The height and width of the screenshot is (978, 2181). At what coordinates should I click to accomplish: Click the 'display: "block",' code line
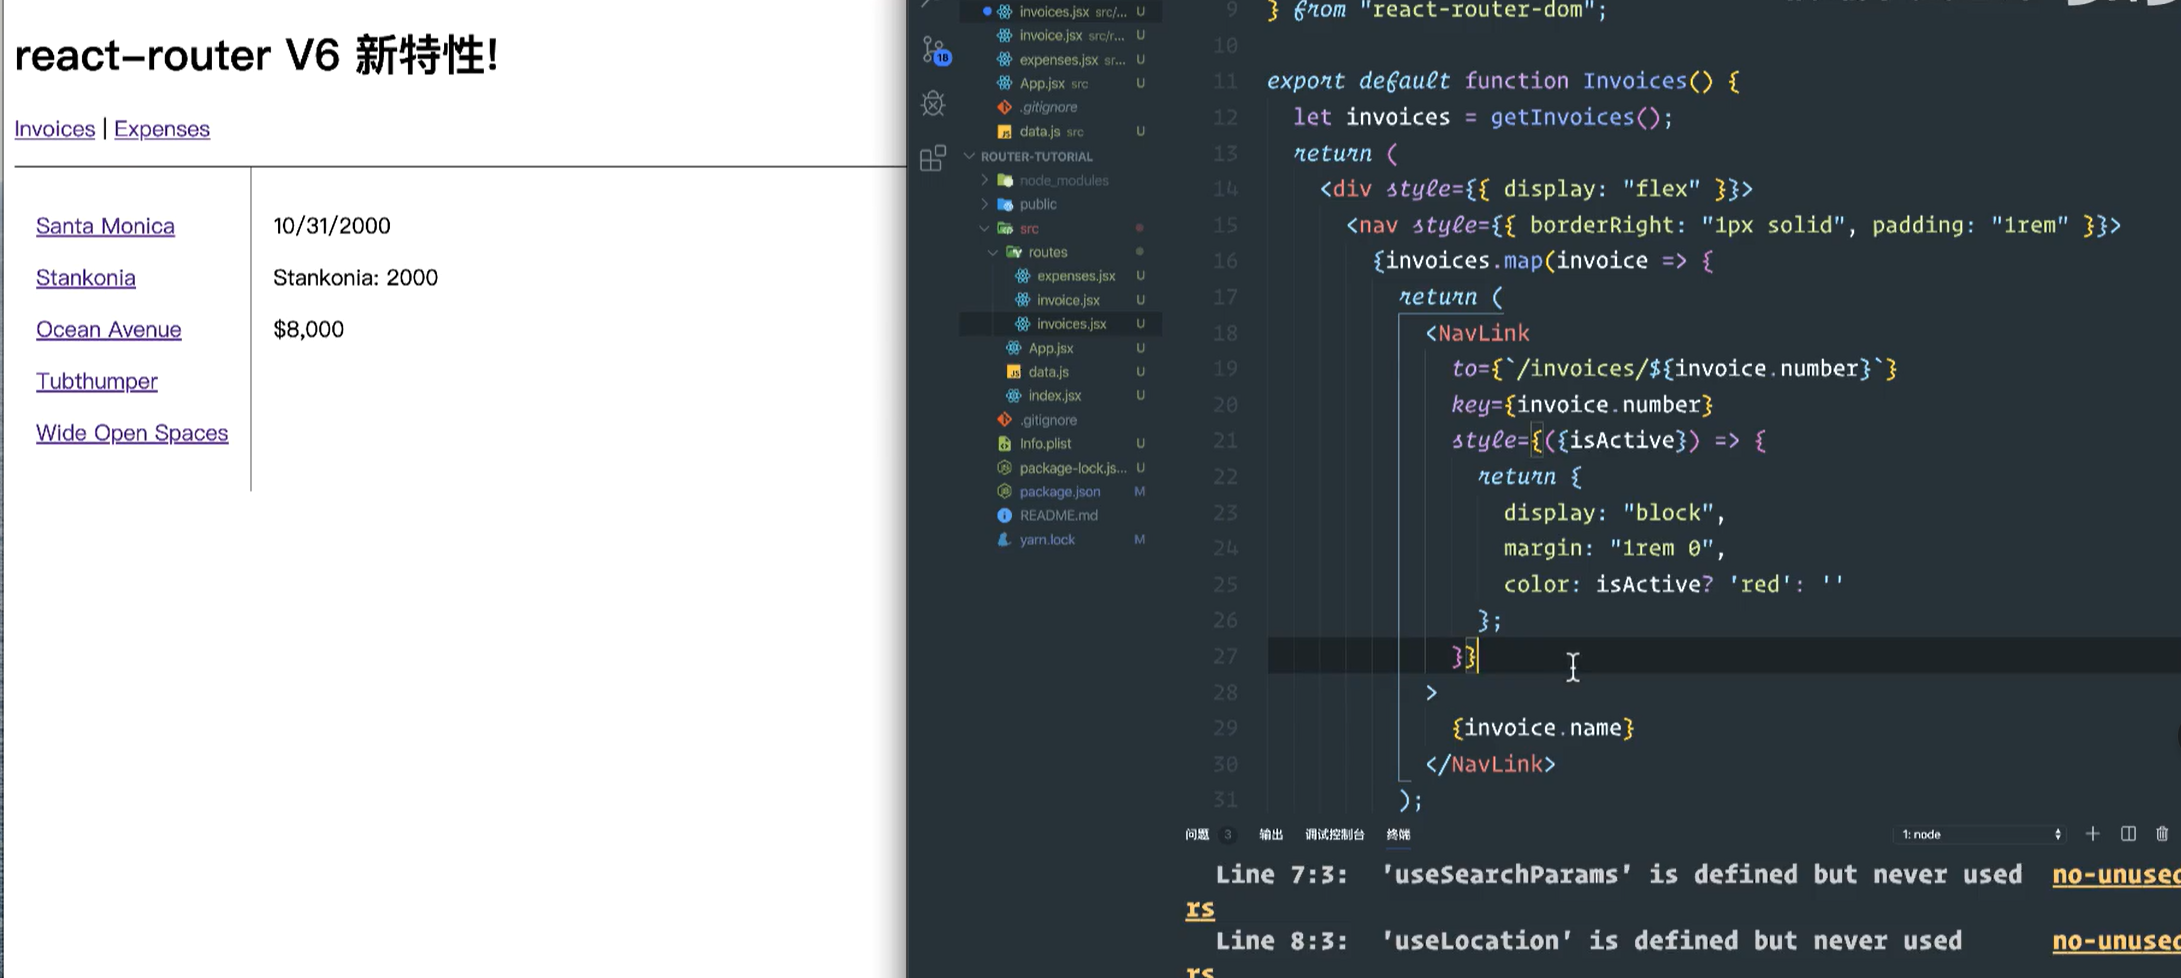coord(1615,513)
